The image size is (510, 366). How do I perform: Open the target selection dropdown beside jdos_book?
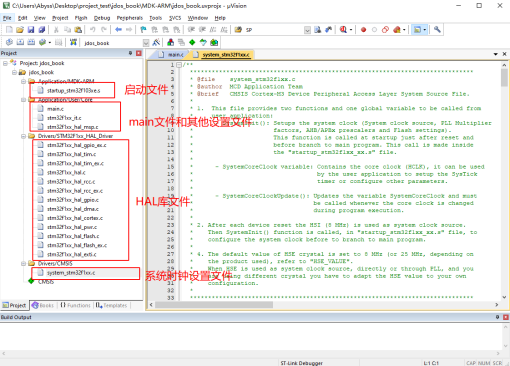coord(146,43)
